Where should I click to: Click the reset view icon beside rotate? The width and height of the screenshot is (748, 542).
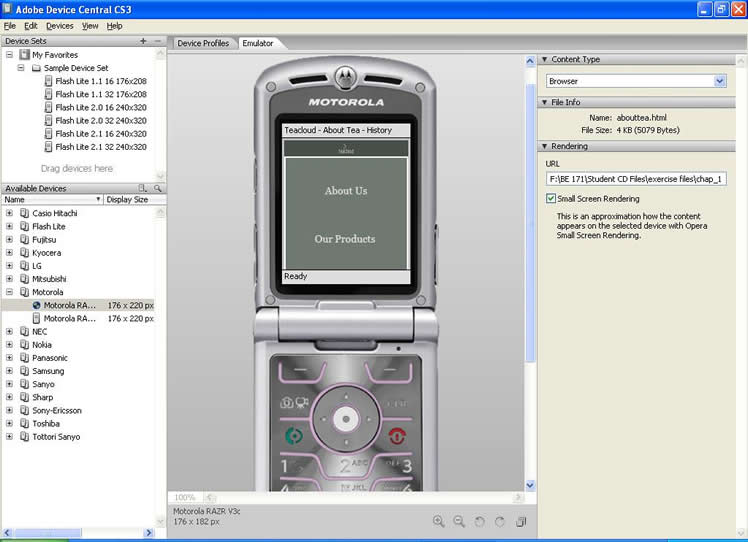(520, 521)
